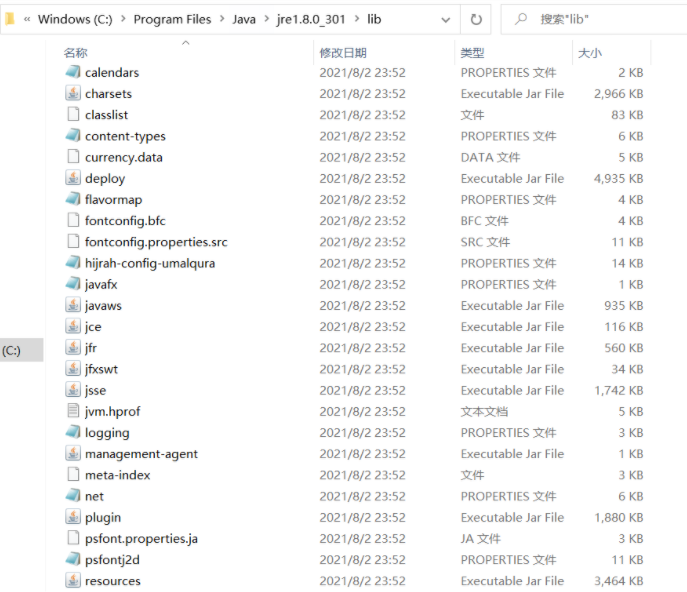Select the file name fontconfig.properties.src
The width and height of the screenshot is (687, 592).
[x=156, y=242]
